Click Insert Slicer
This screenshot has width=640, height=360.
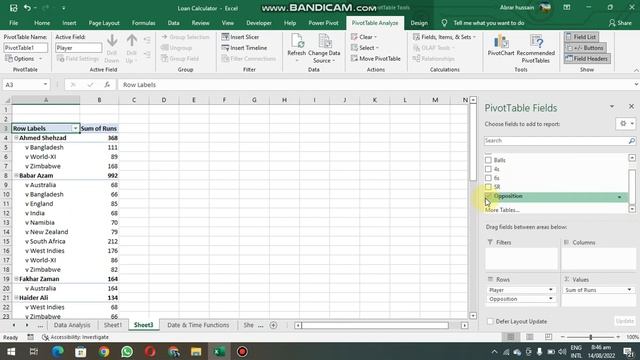pos(240,37)
